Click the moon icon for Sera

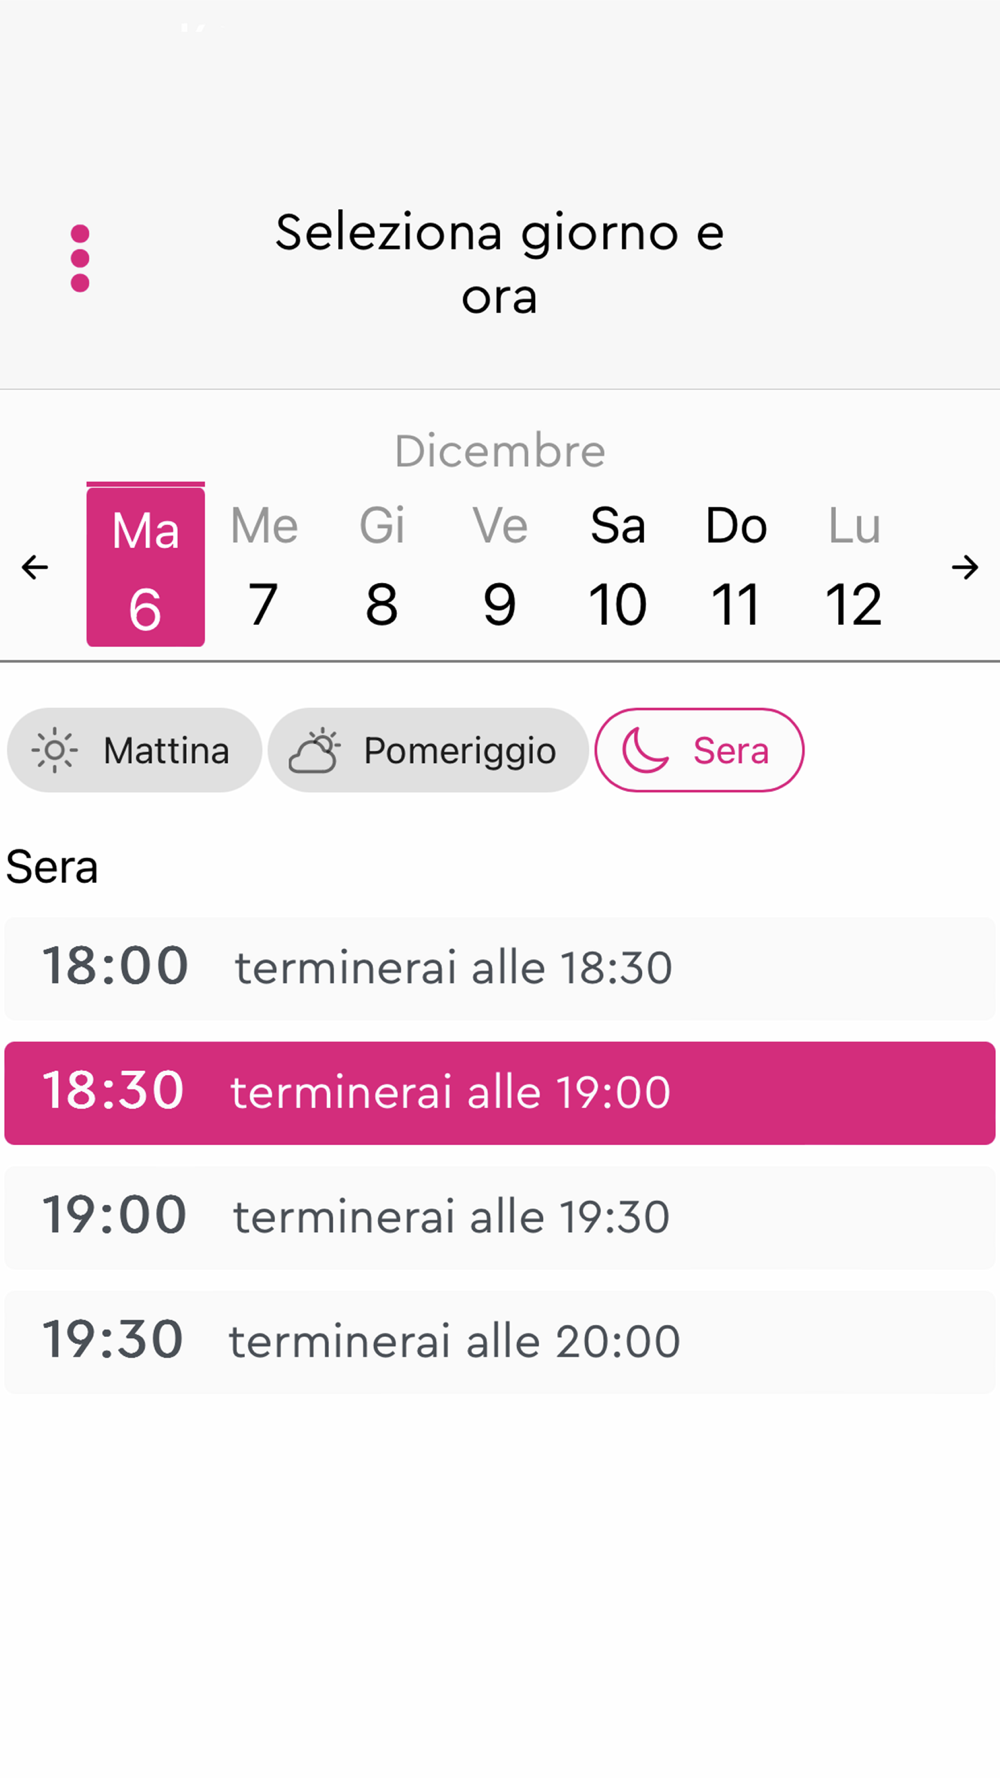click(645, 750)
